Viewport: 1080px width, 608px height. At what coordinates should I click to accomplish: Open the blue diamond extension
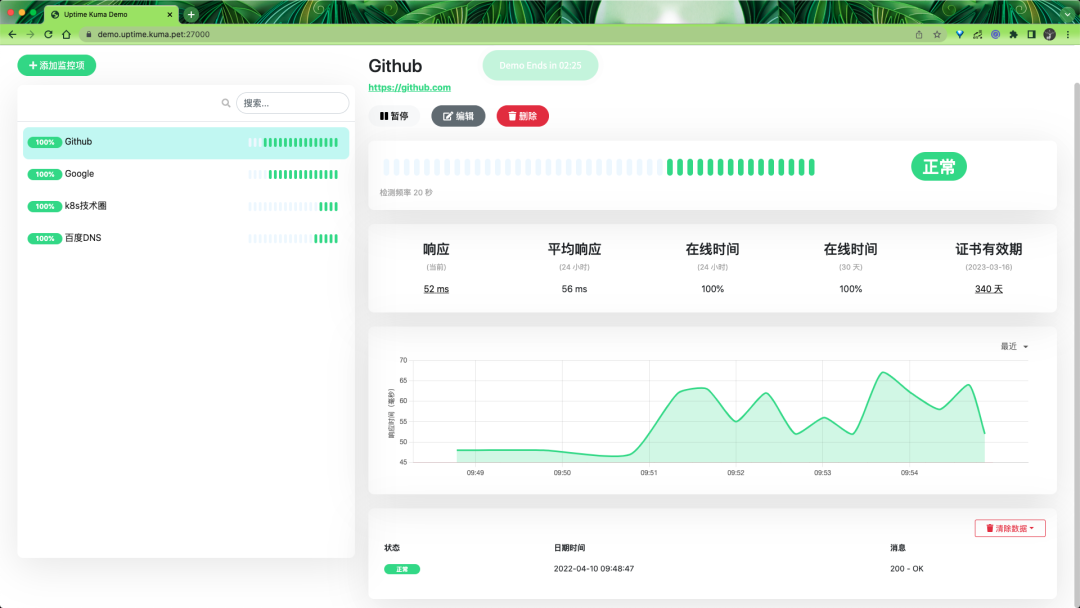tap(959, 34)
